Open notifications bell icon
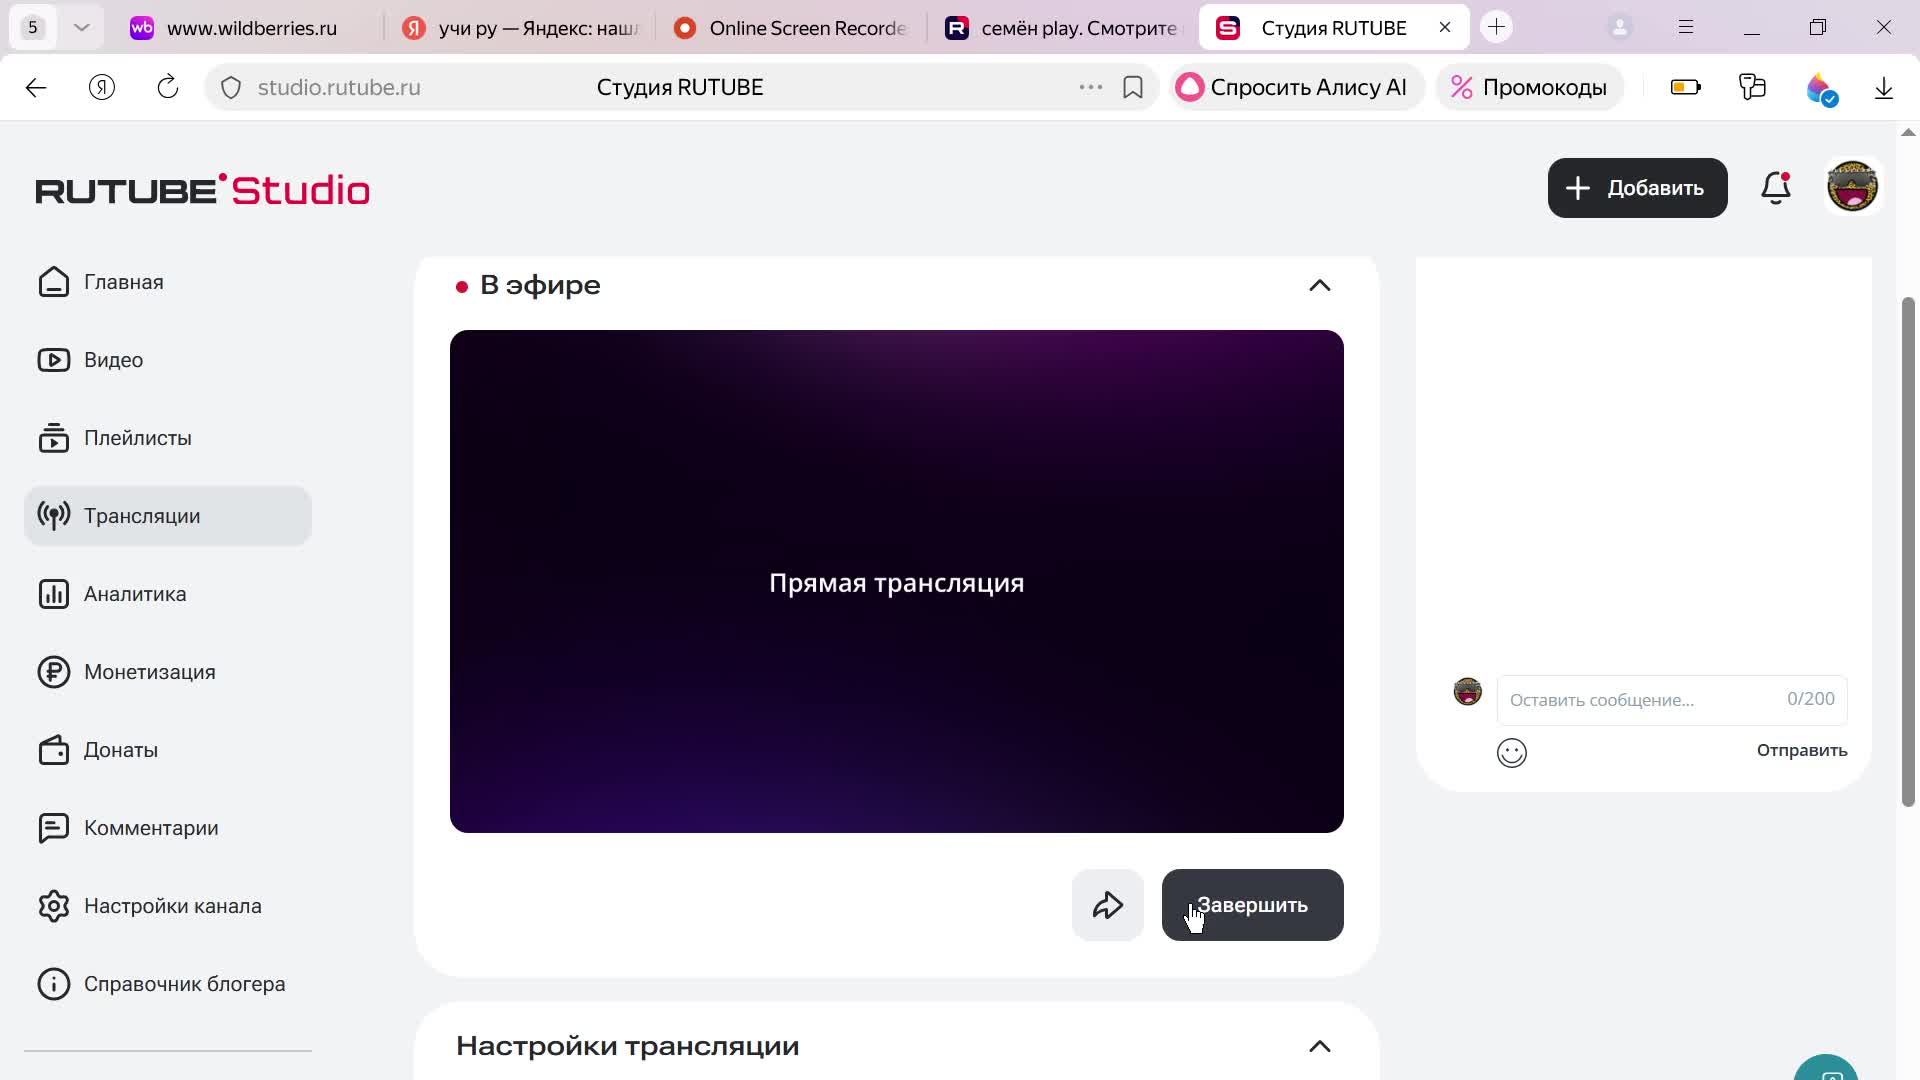Image resolution: width=1920 pixels, height=1080 pixels. (x=1775, y=188)
